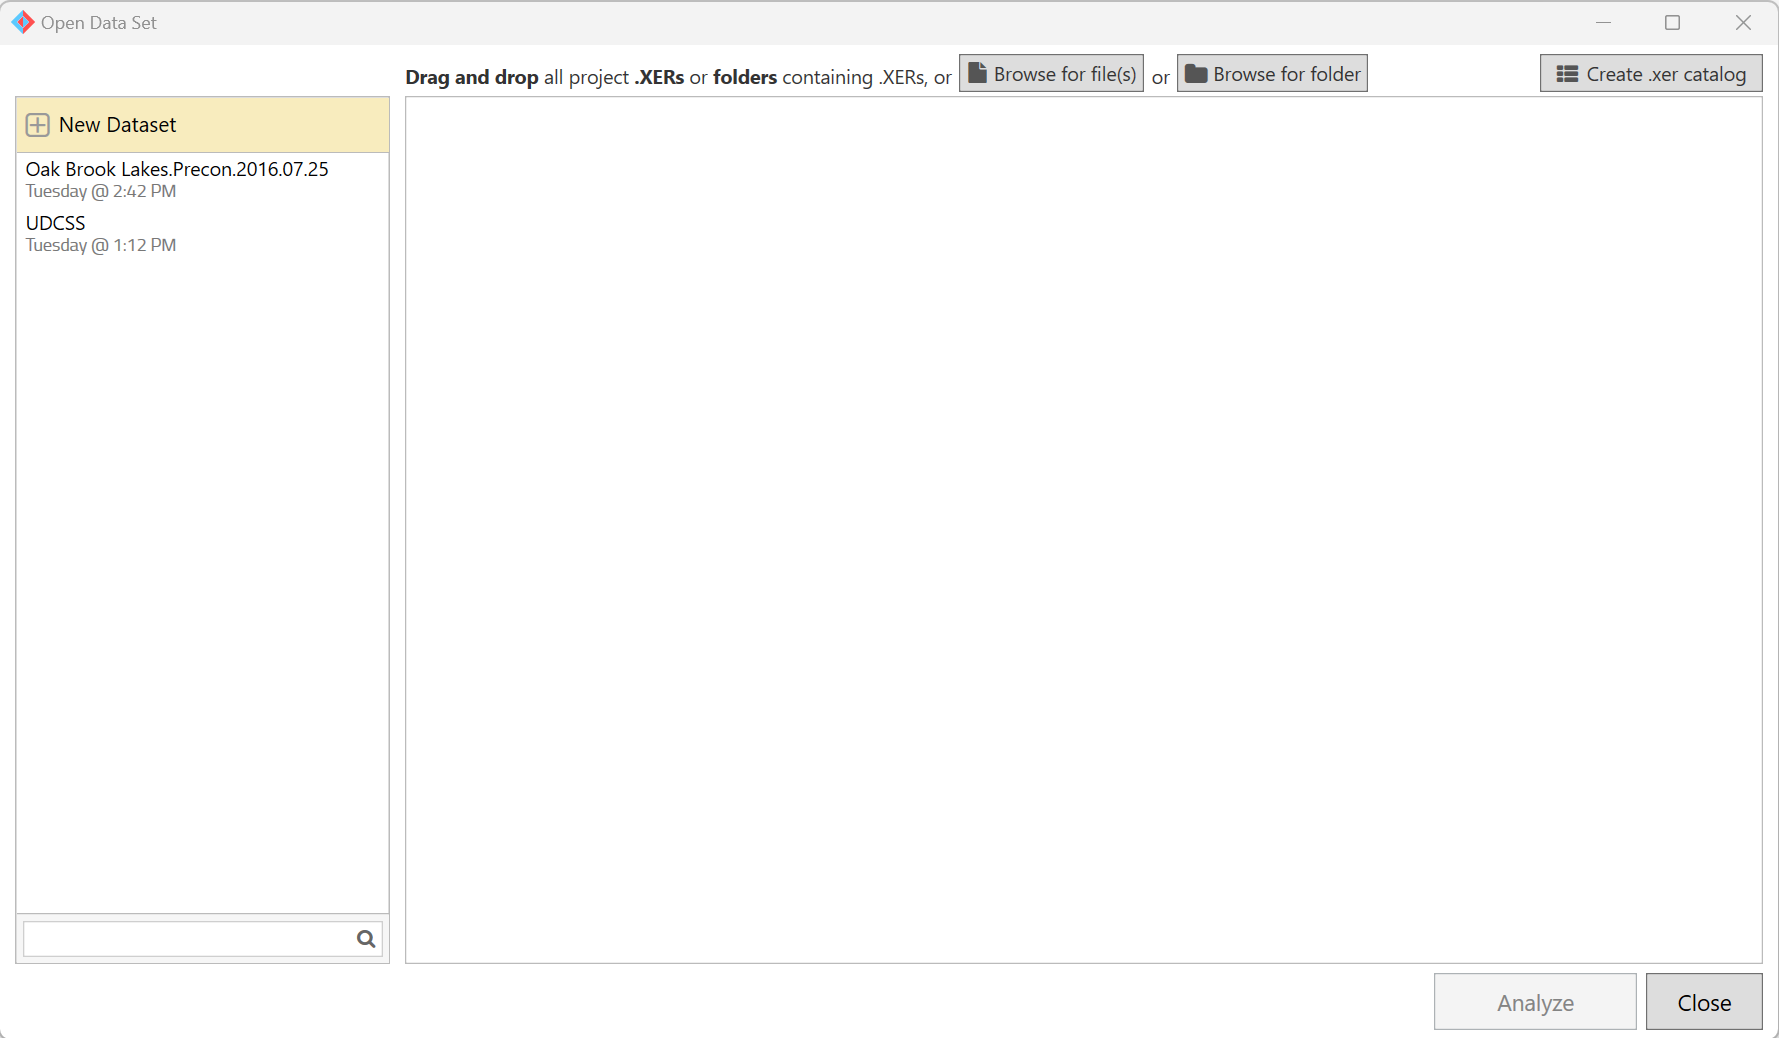
Task: Click the plus icon beside New Dataset
Action: [x=37, y=125]
